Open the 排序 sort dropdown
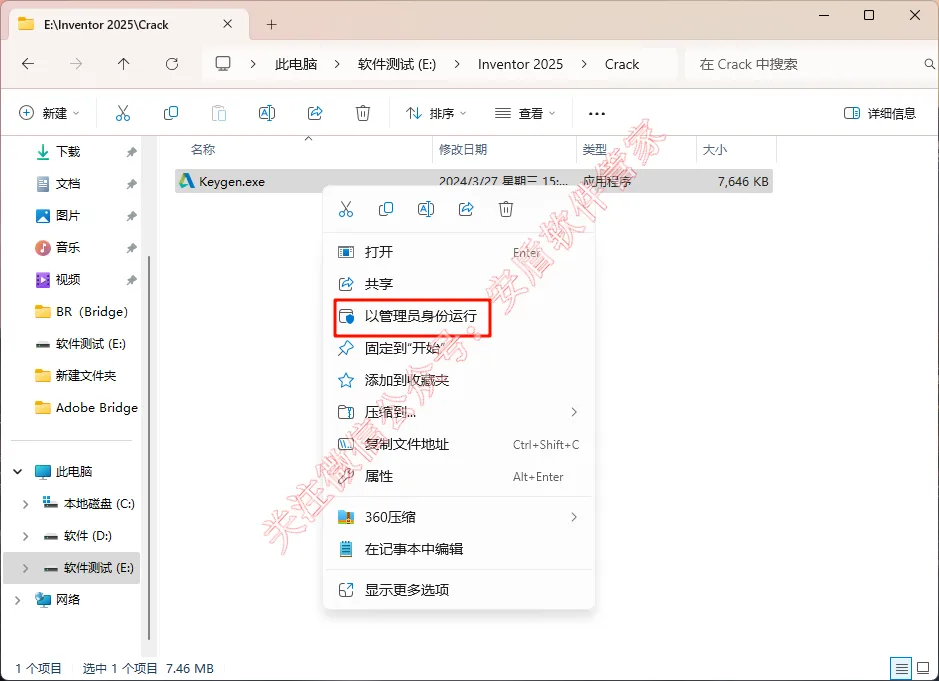Screen dimensions: 939x681 click(x=436, y=113)
